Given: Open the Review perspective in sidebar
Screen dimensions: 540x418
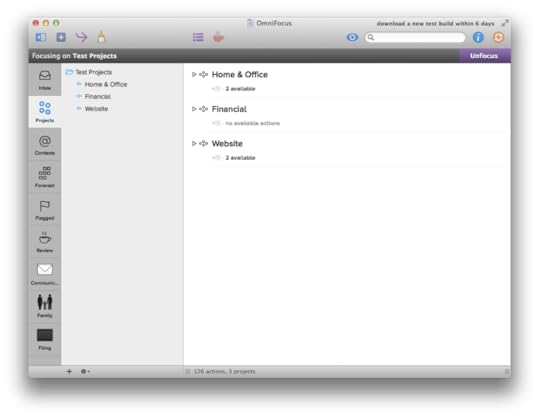Looking at the screenshot, I should point(45,242).
